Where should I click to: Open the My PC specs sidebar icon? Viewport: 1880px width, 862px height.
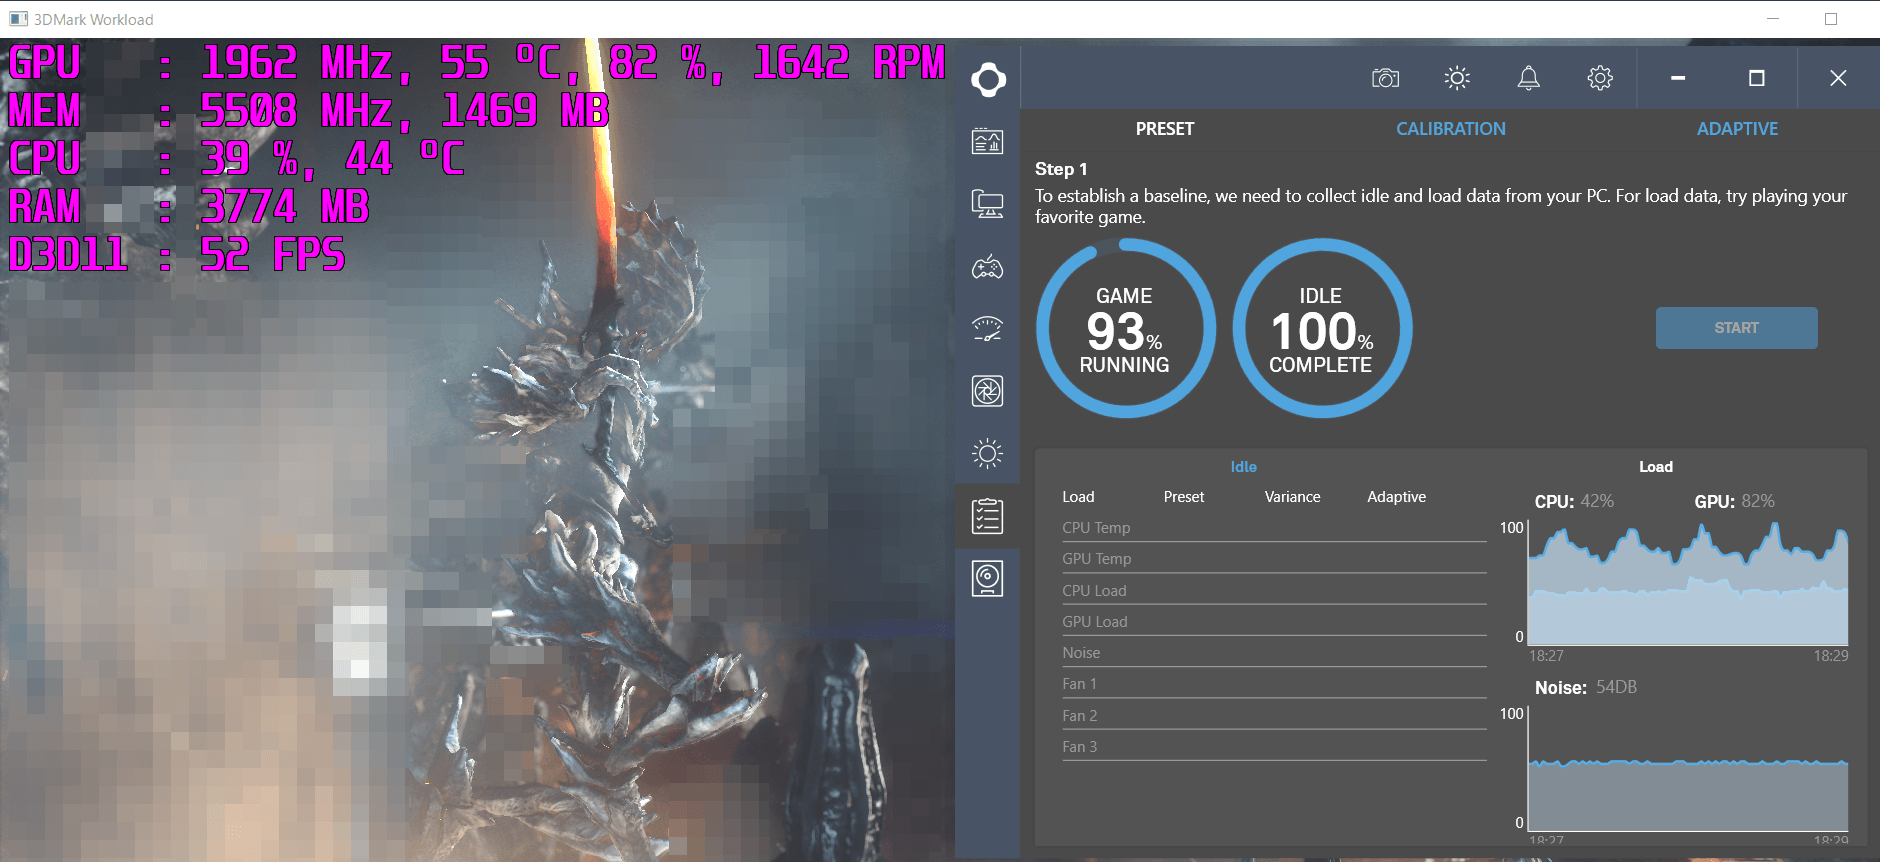(987, 205)
